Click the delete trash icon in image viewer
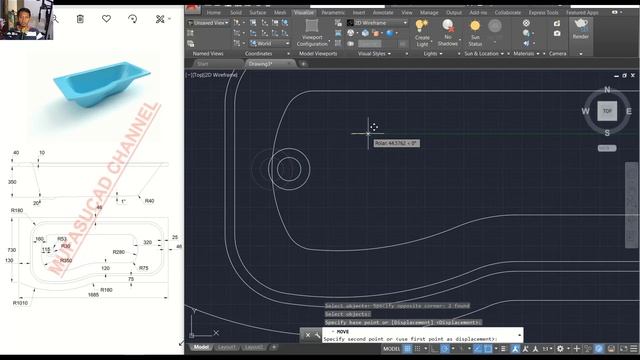Image resolution: width=640 pixels, height=360 pixels. pos(80,19)
